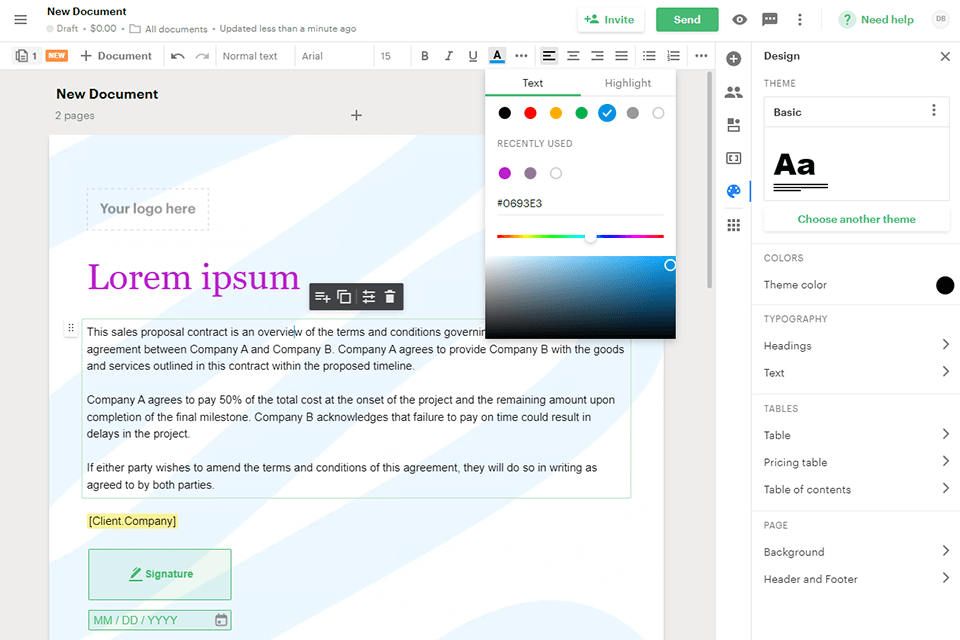Delete the block with the trash icon
Viewport: 960px width, 640px height.
point(390,297)
